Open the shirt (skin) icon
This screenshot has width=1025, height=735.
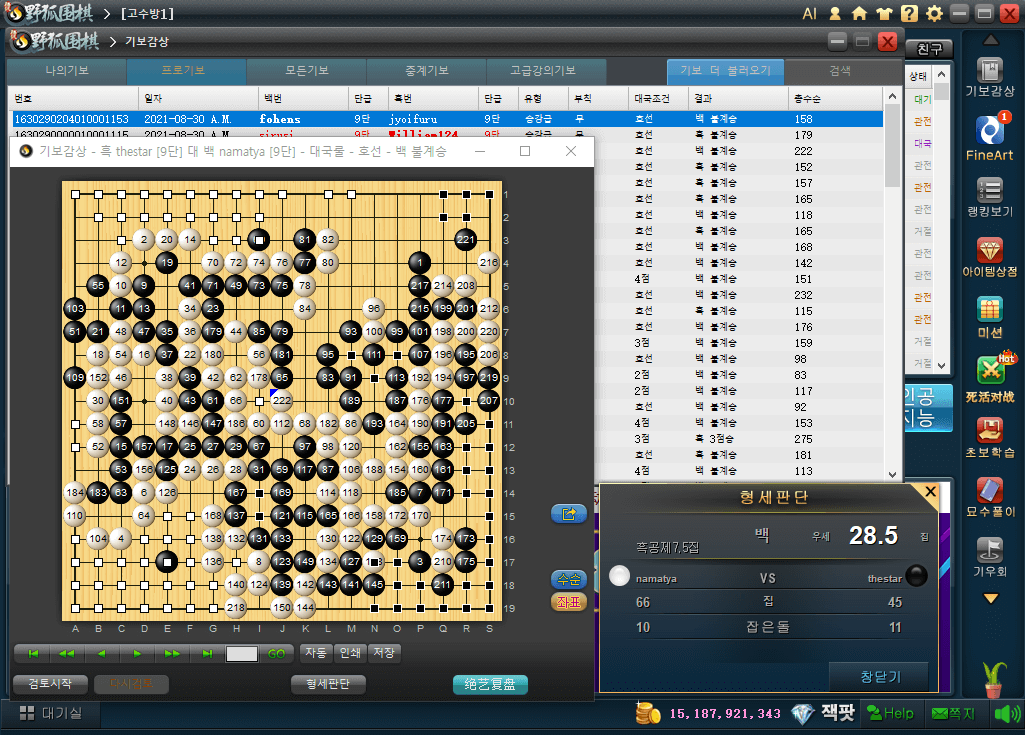point(884,13)
